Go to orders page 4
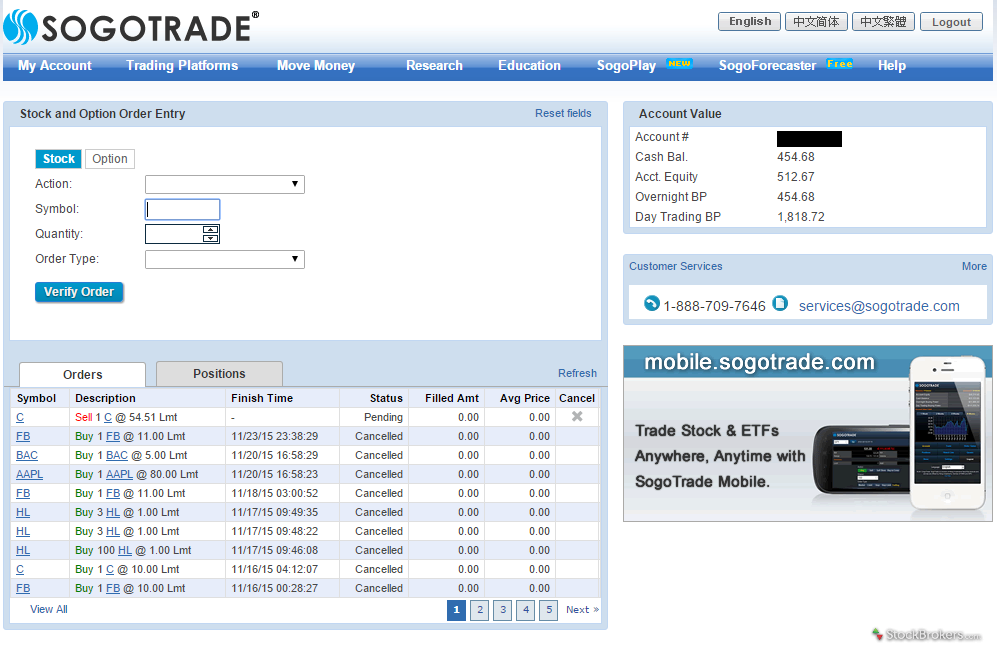The height and width of the screenshot is (654, 997). click(526, 610)
